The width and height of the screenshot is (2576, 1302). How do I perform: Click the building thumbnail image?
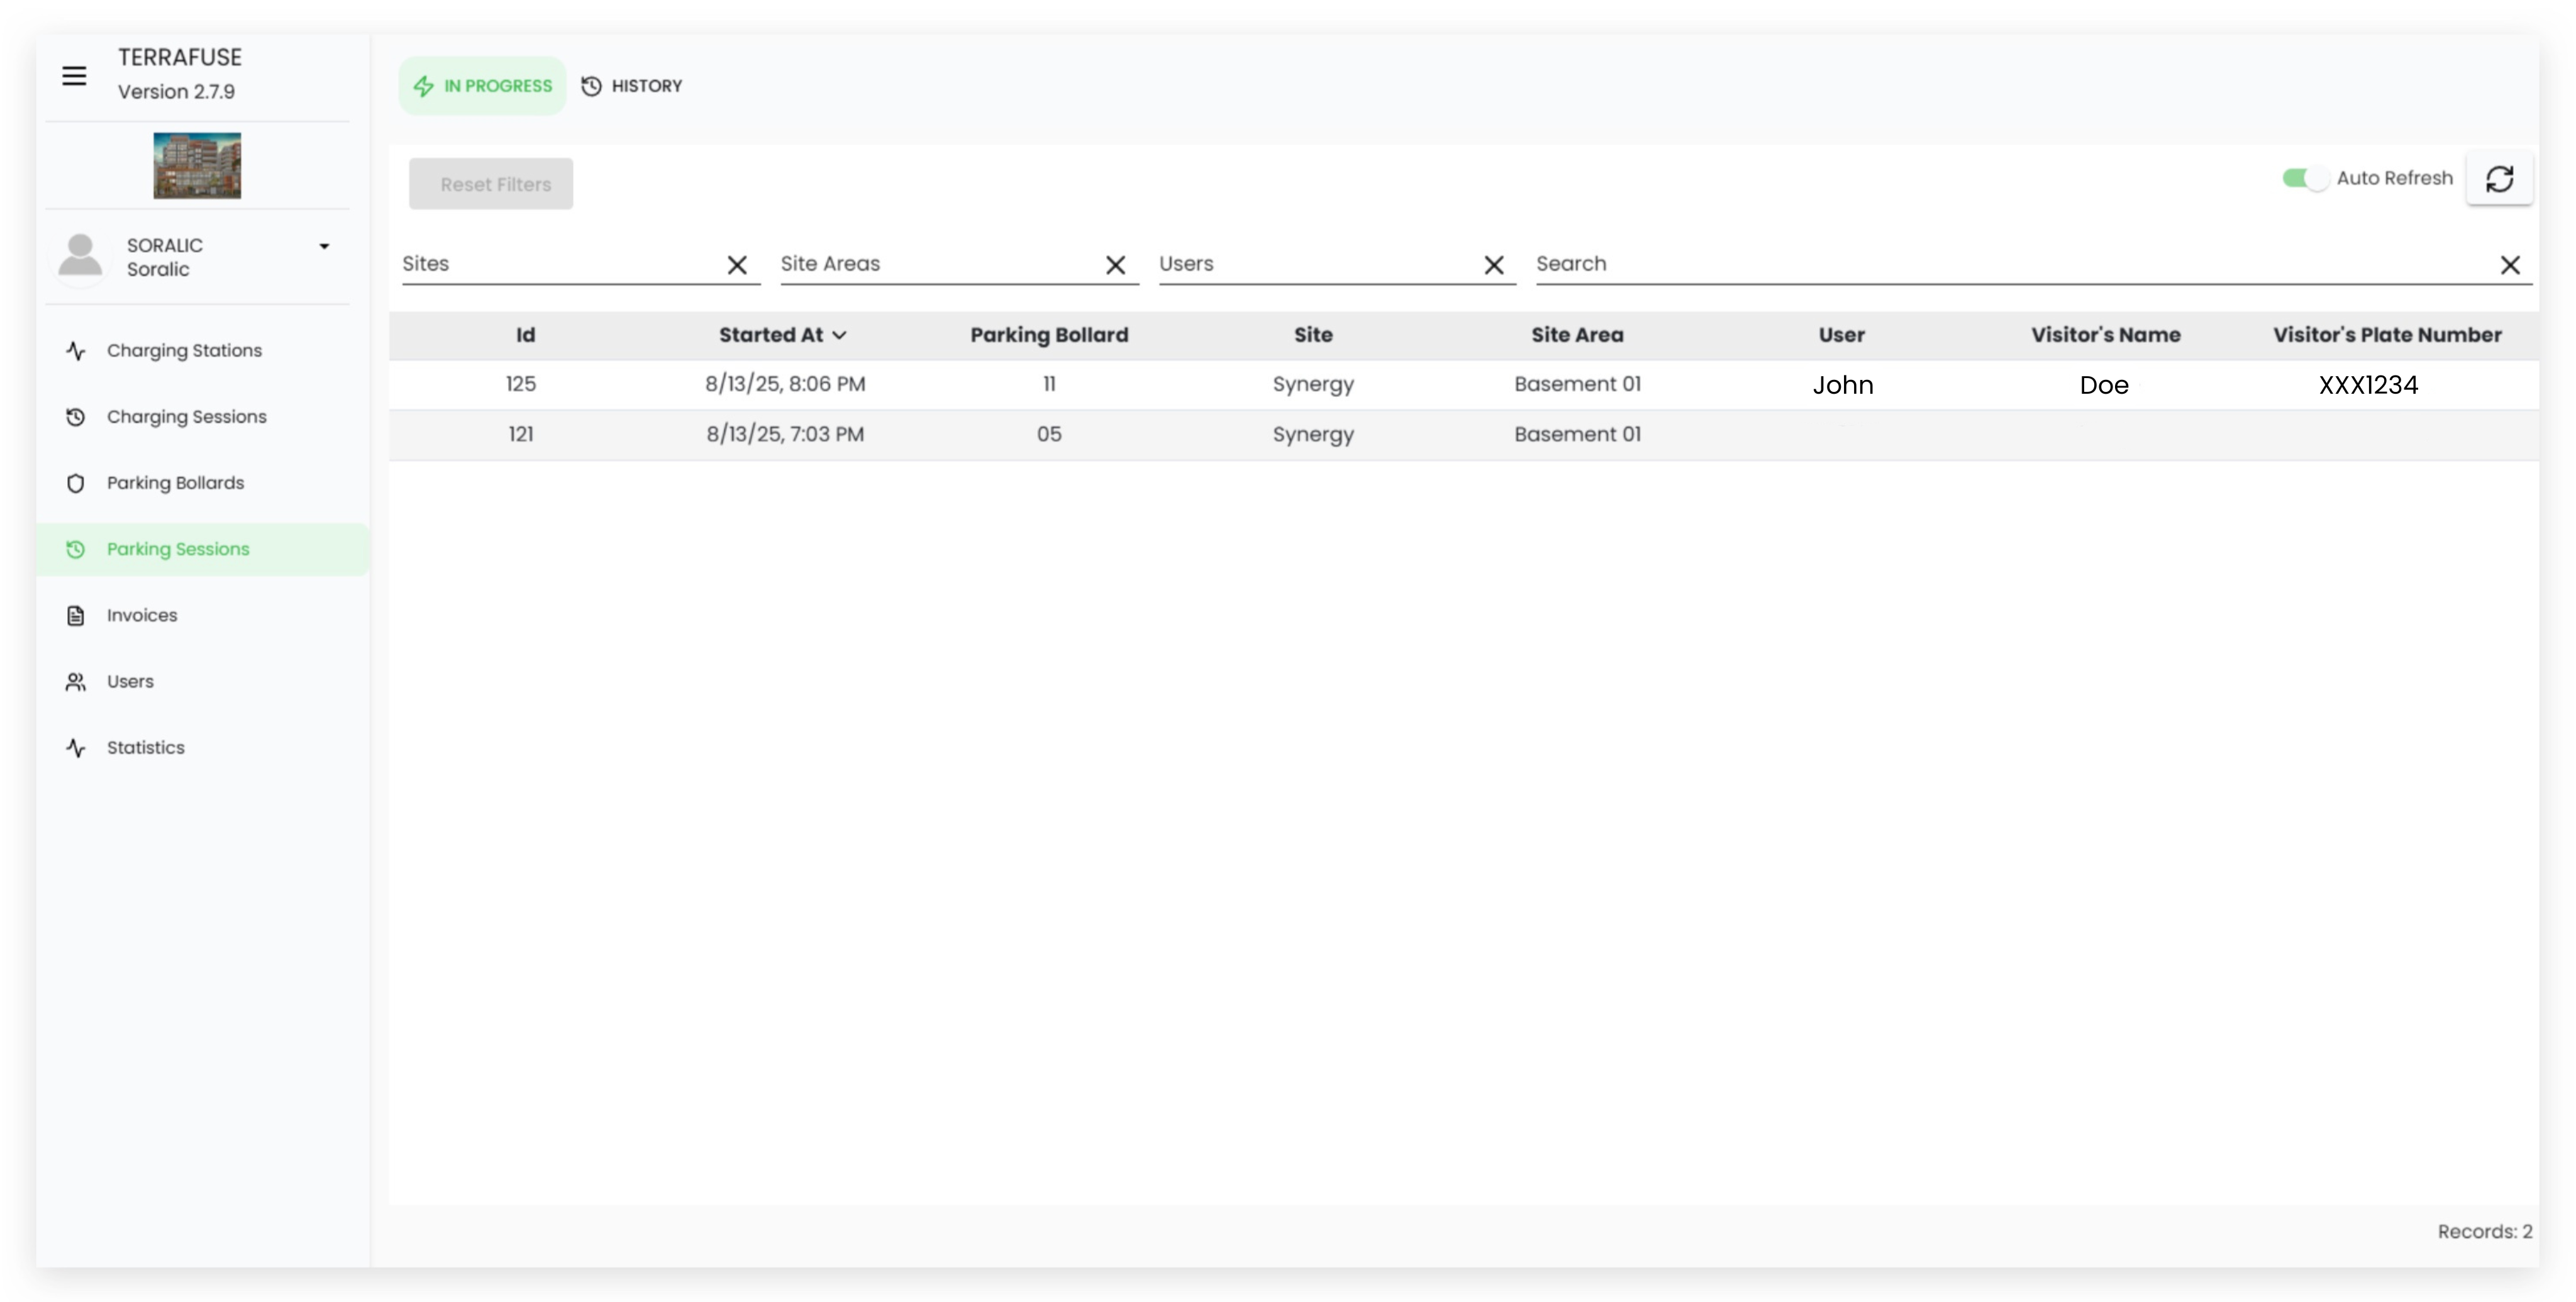[x=197, y=165]
